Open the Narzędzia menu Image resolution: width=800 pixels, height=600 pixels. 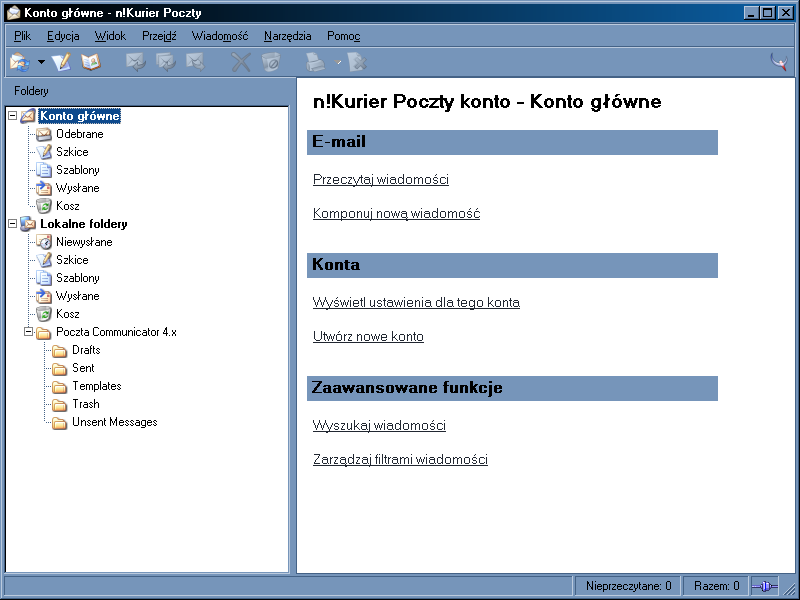coord(288,36)
